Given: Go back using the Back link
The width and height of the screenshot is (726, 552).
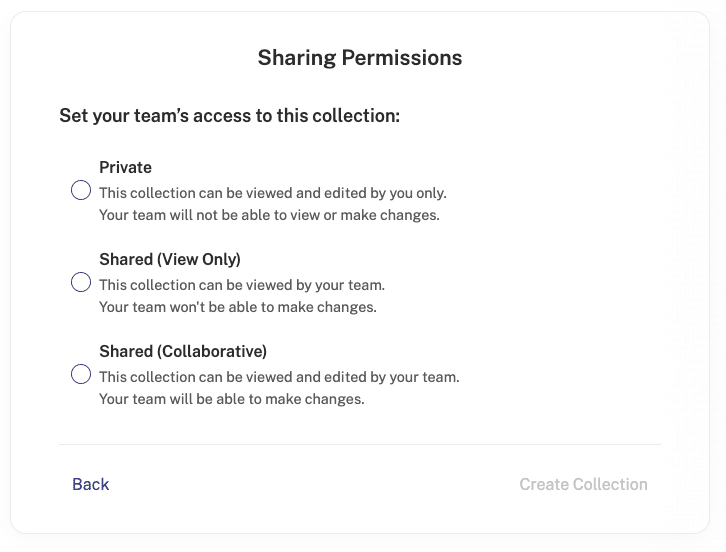Looking at the screenshot, I should (x=91, y=484).
